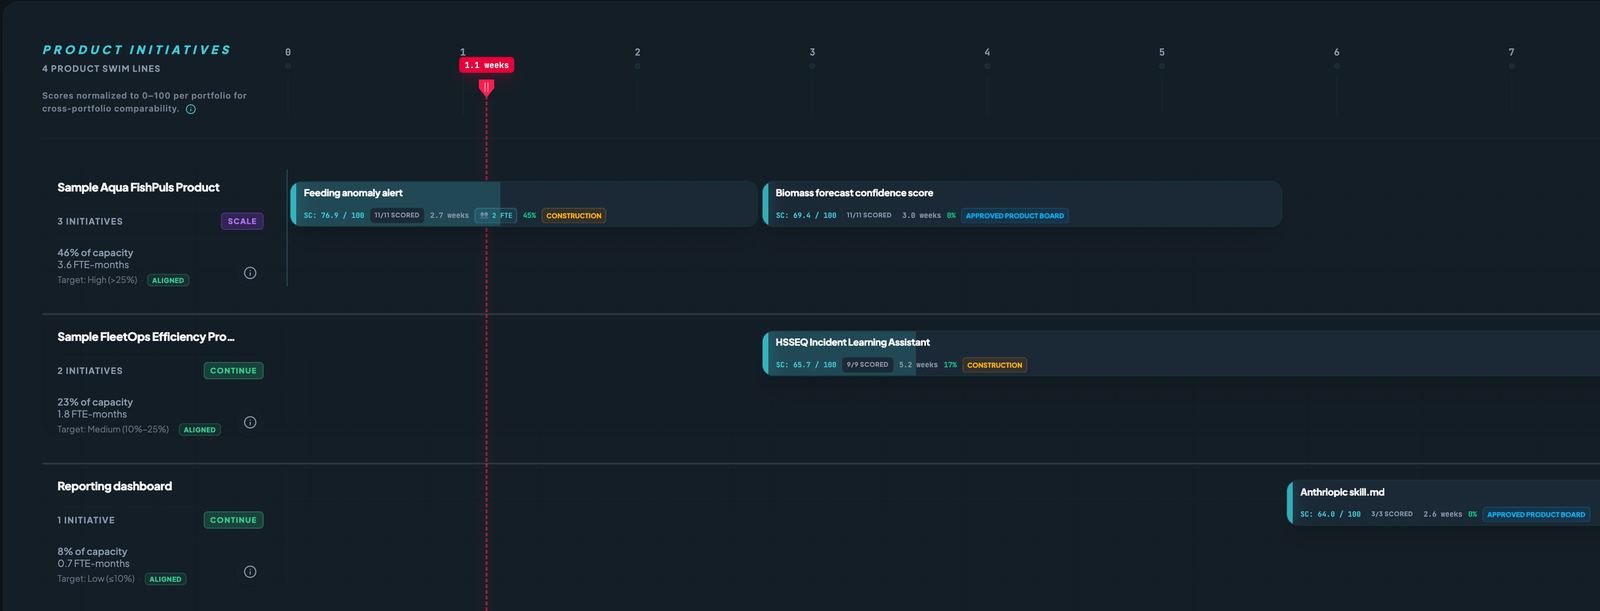Click 3.6 FTE-months text
This screenshot has height=611, width=1600.
point(93,265)
